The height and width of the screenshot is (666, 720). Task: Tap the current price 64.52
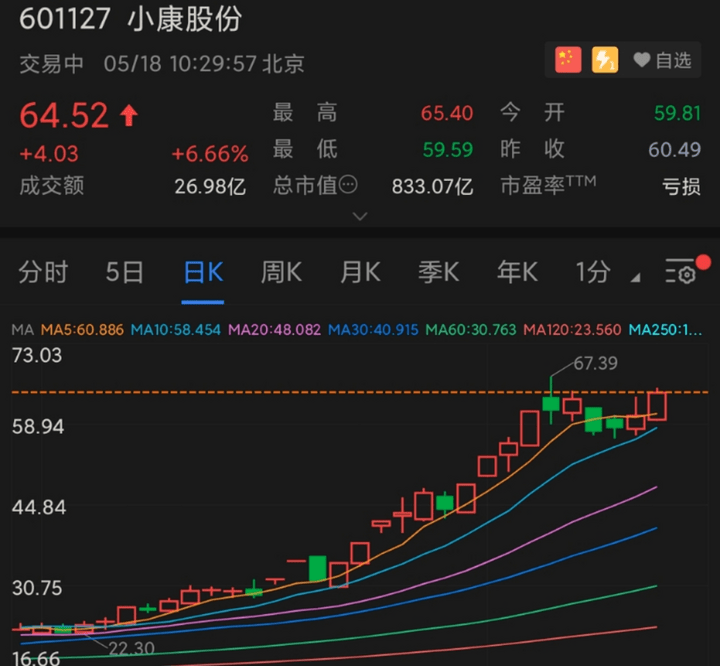pos(64,115)
